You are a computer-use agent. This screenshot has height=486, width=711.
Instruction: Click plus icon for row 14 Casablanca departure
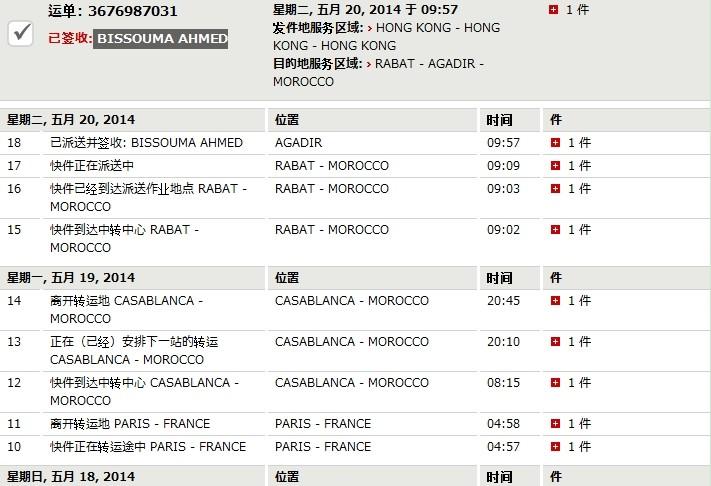[556, 301]
